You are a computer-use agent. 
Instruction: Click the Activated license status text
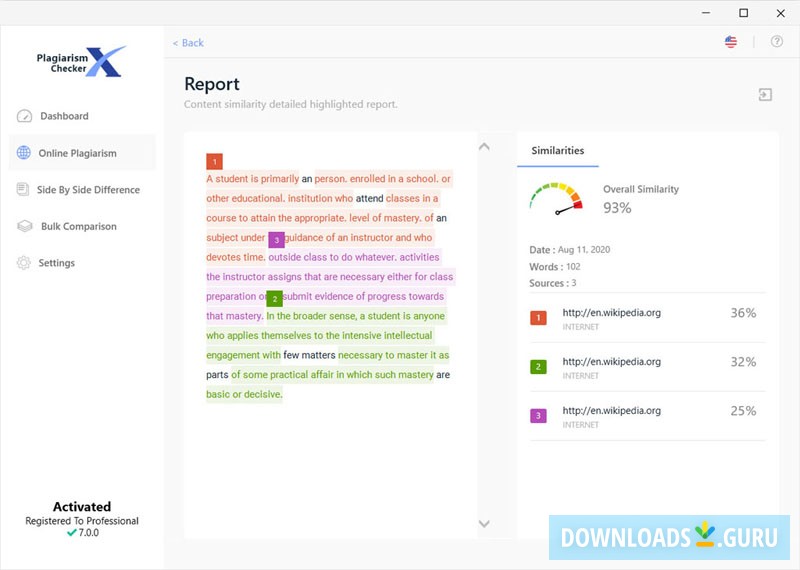click(x=82, y=506)
